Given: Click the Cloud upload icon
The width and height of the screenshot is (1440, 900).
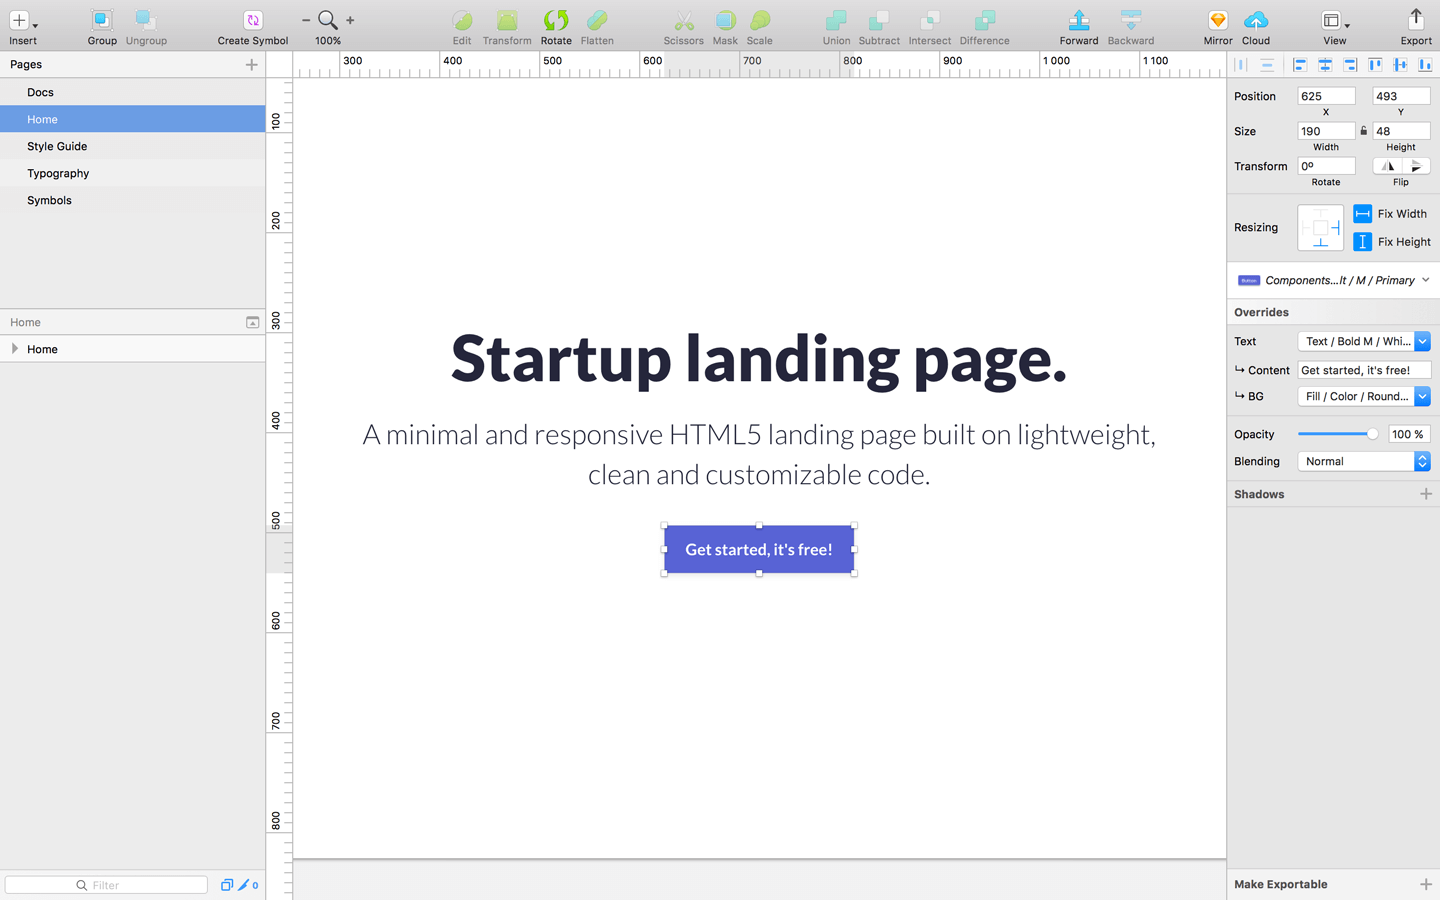Looking at the screenshot, I should pos(1256,21).
